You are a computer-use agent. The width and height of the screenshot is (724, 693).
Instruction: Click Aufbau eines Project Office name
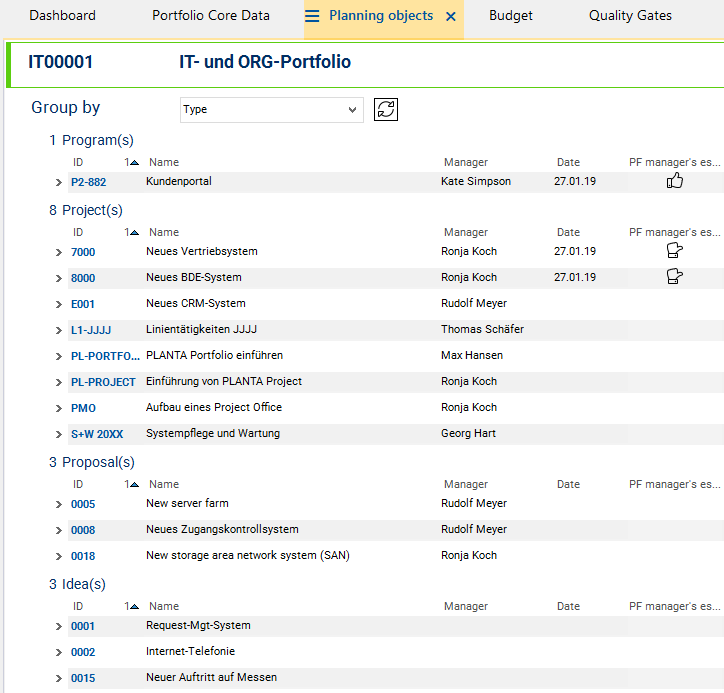click(x=214, y=407)
